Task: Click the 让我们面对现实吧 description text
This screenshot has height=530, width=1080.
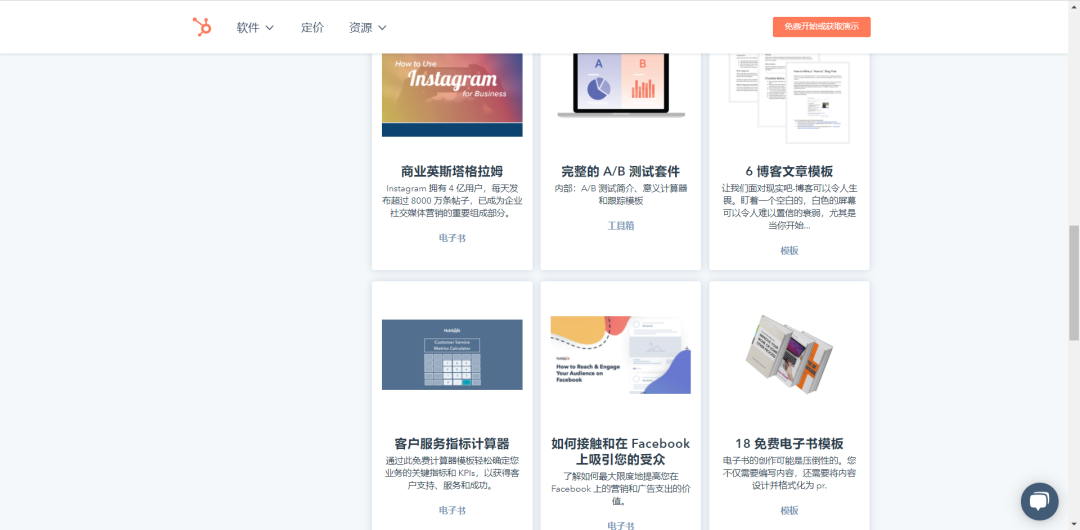Action: click(789, 207)
